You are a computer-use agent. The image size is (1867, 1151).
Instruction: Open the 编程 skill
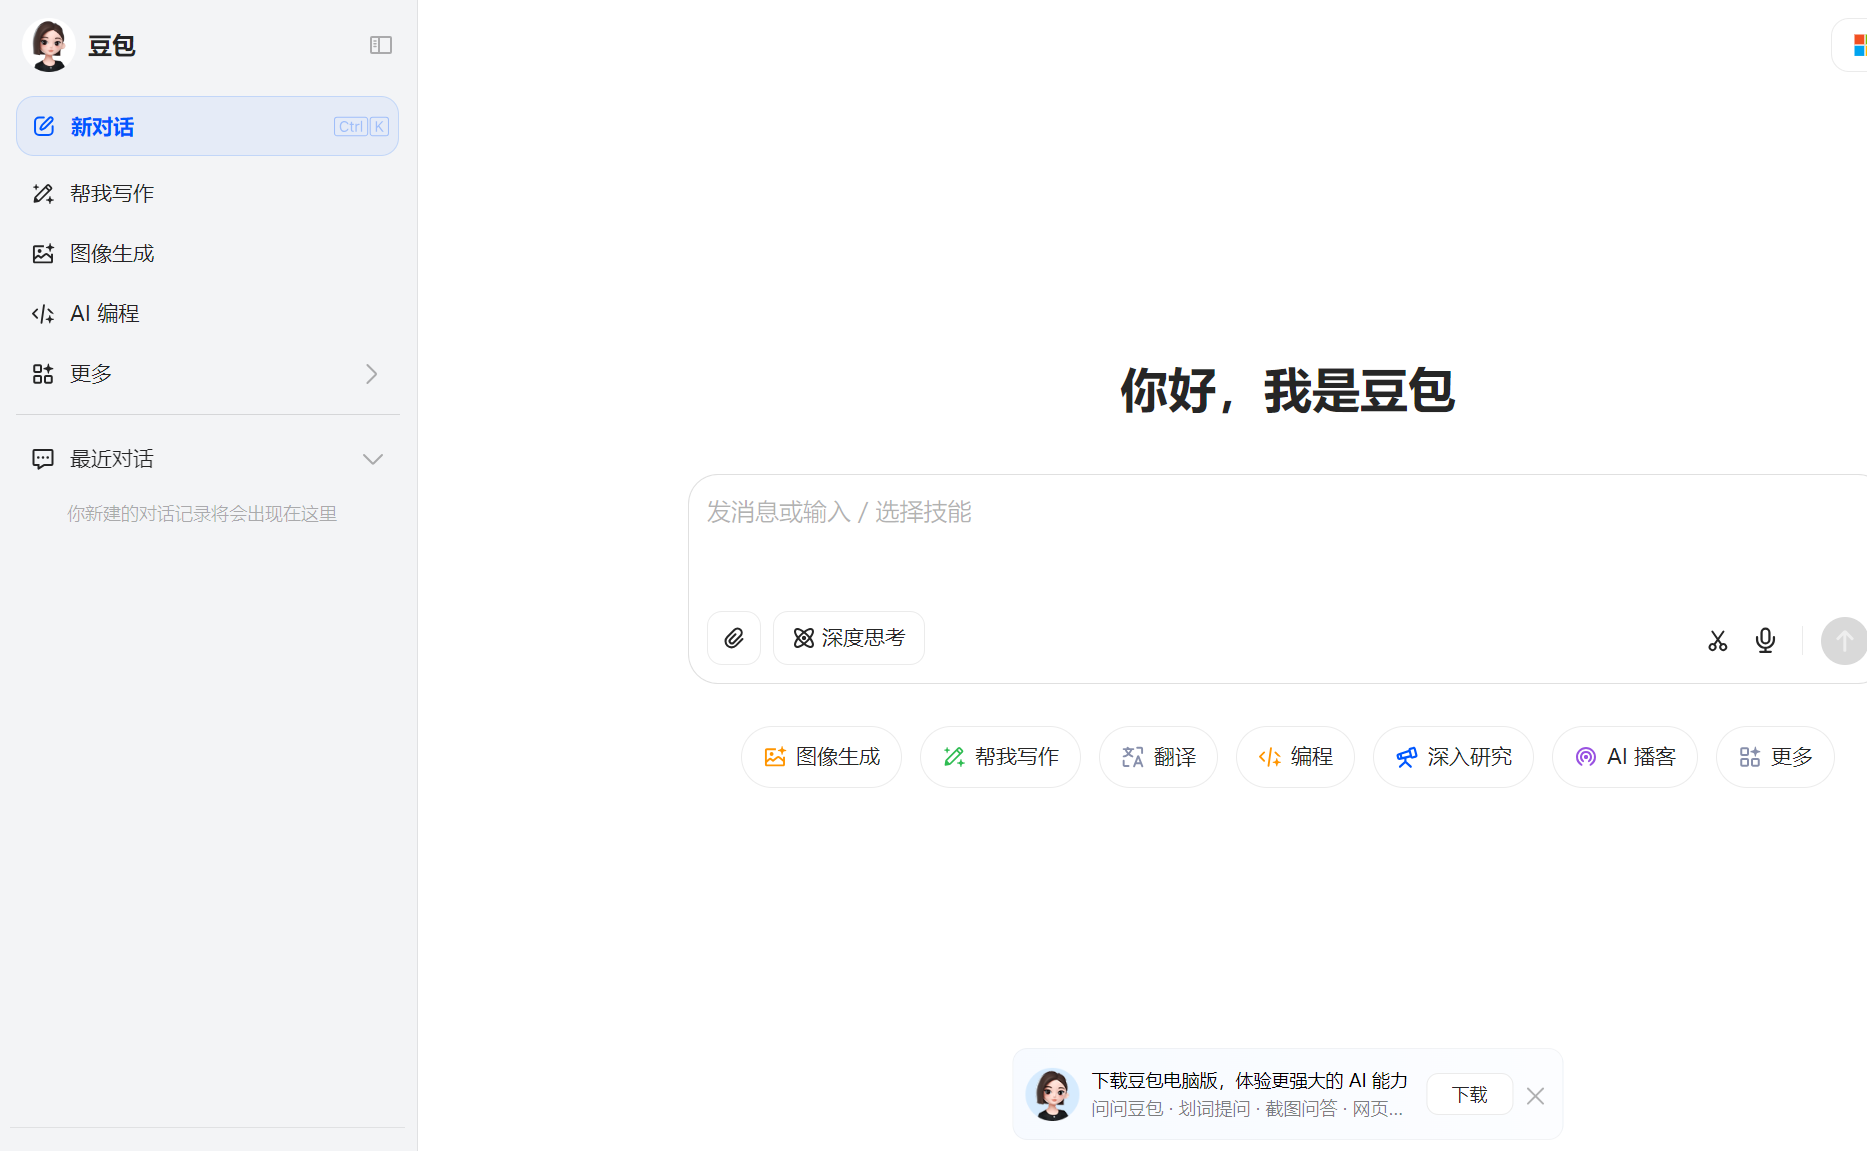1295,757
